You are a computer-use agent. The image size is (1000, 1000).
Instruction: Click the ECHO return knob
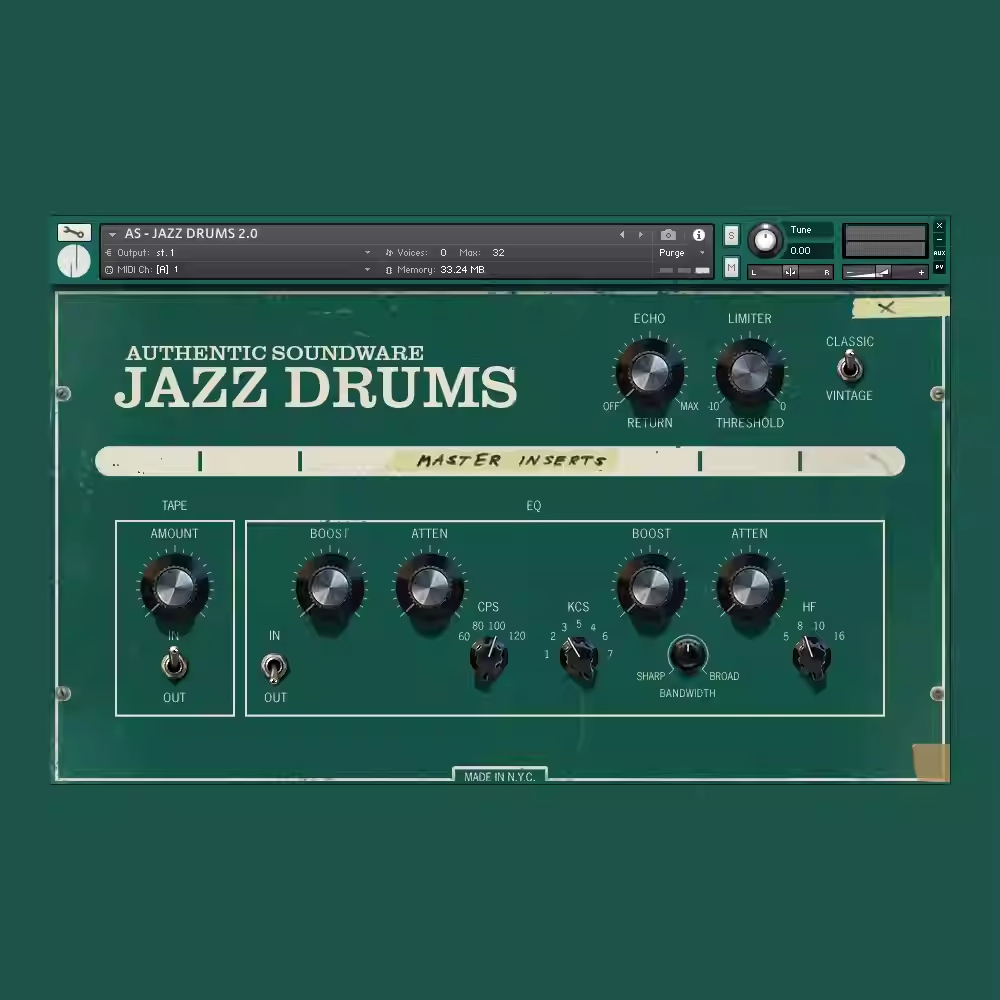(x=649, y=373)
